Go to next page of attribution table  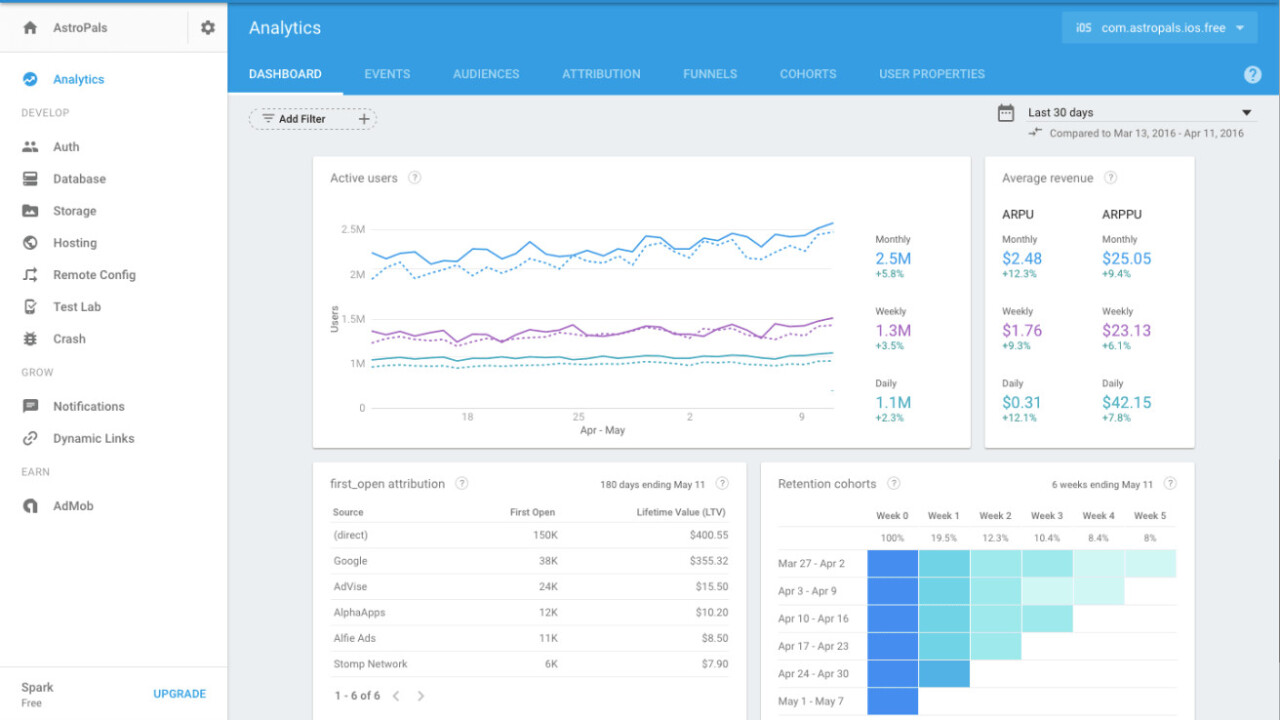pyautogui.click(x=421, y=696)
